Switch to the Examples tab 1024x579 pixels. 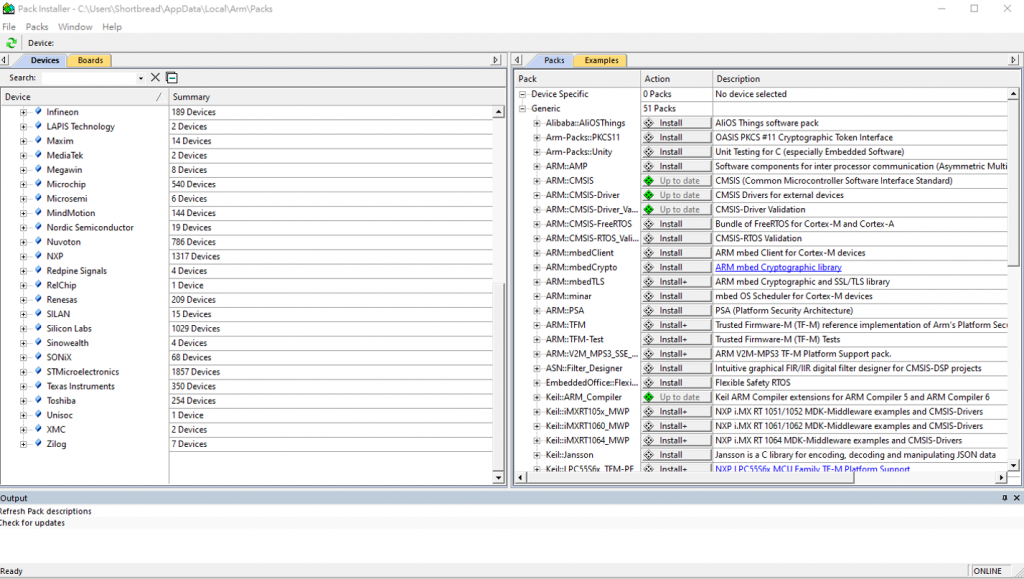[601, 60]
